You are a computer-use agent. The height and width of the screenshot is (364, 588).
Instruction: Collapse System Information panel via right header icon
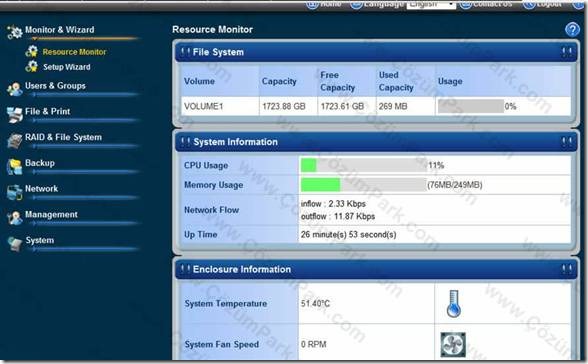click(x=567, y=142)
